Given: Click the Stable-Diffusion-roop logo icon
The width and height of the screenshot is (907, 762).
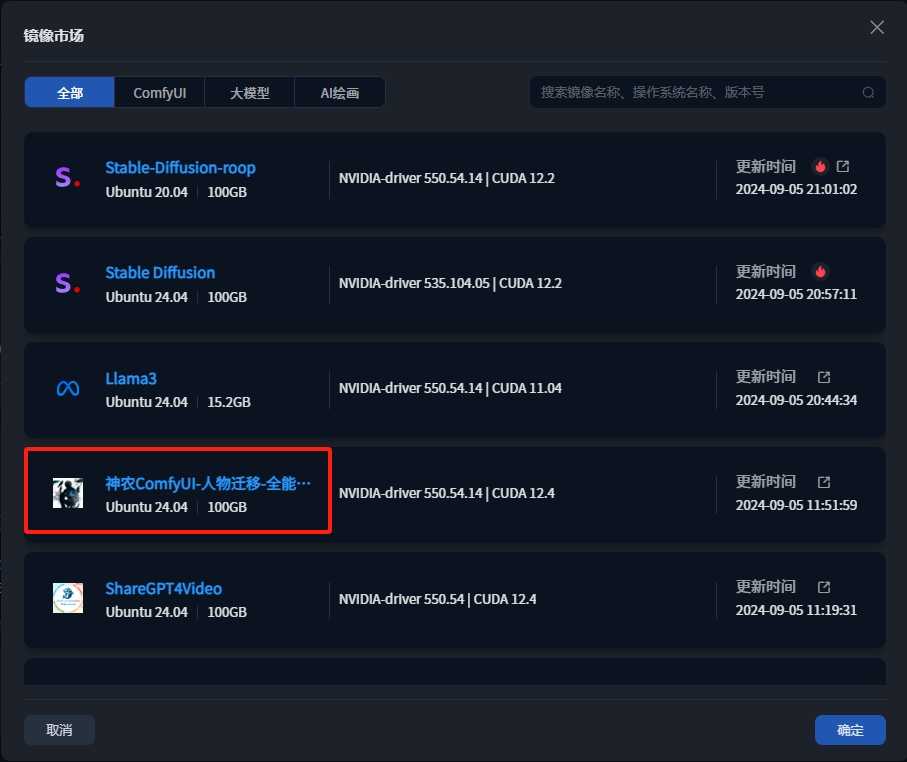Looking at the screenshot, I should 68,178.
